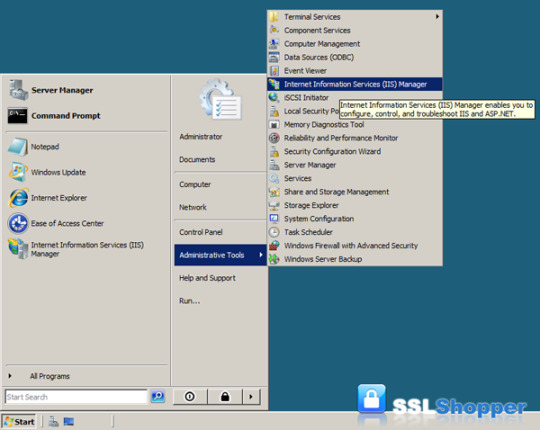The height and width of the screenshot is (430, 540).
Task: Select Windows Update text label
Action: pyautogui.click(x=58, y=172)
